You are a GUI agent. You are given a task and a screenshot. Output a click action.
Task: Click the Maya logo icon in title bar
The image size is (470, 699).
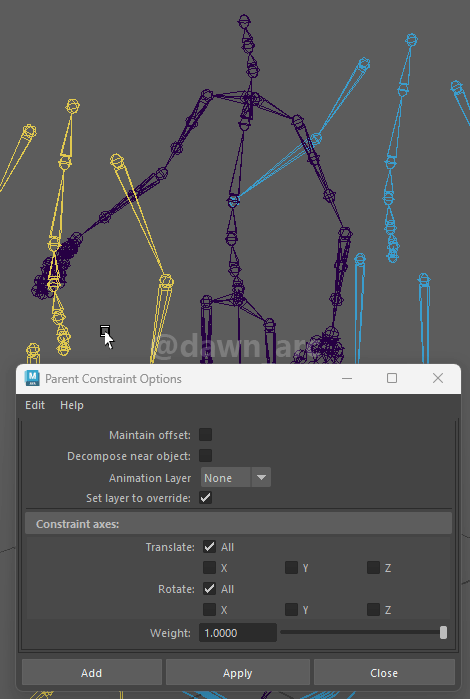[x=32, y=378]
